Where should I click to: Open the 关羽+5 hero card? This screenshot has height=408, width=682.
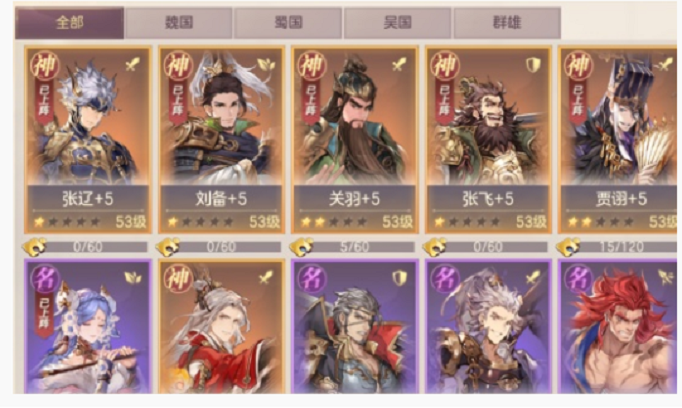point(355,140)
